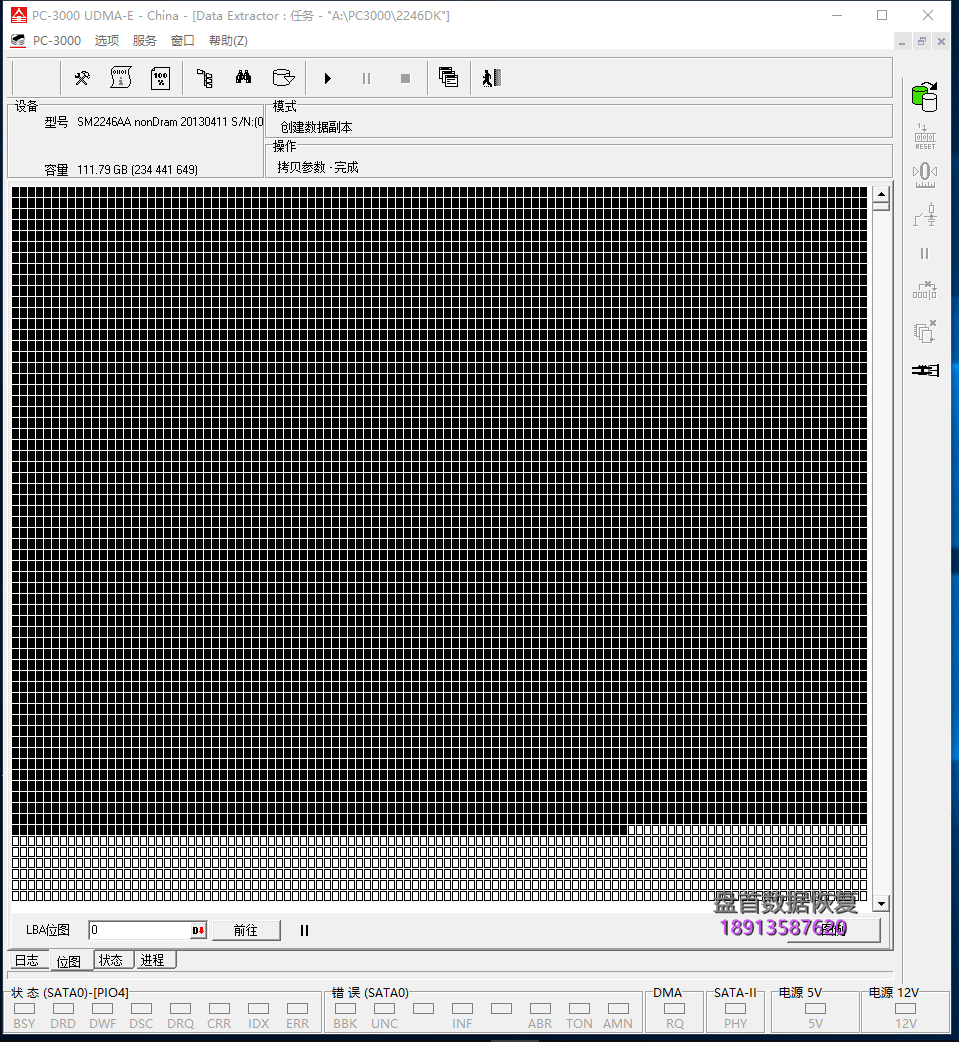The height and width of the screenshot is (1042, 959).
Task: Minimize the inner Data Extractor window
Action: [x=902, y=41]
